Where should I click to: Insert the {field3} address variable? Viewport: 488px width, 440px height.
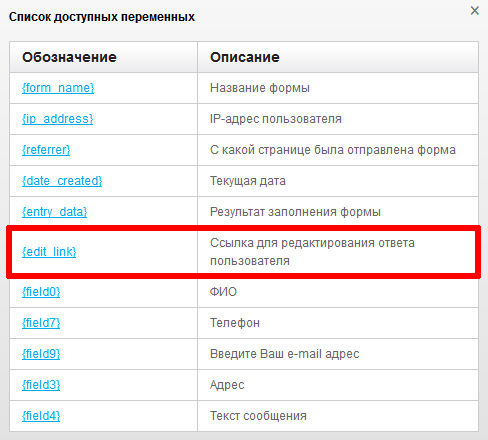point(41,385)
